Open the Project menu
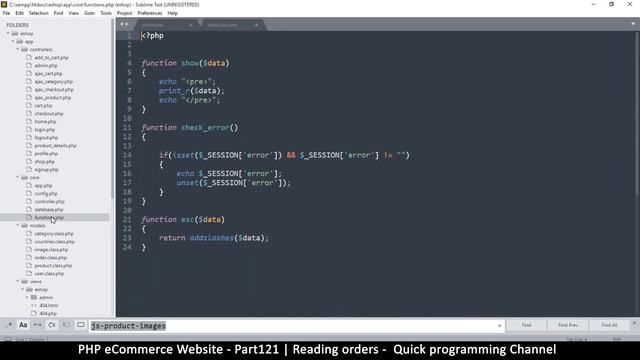 (x=124, y=13)
